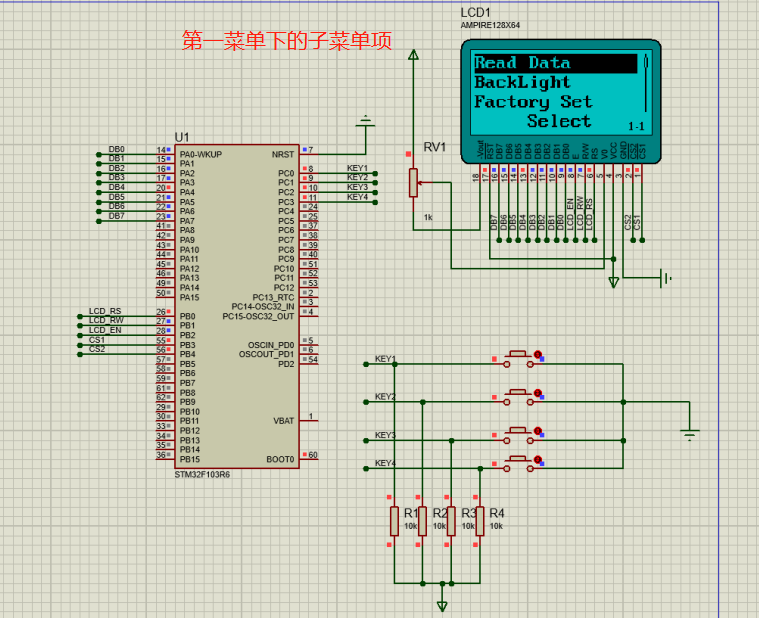Select the PA15 pin name on U1

coord(189,297)
